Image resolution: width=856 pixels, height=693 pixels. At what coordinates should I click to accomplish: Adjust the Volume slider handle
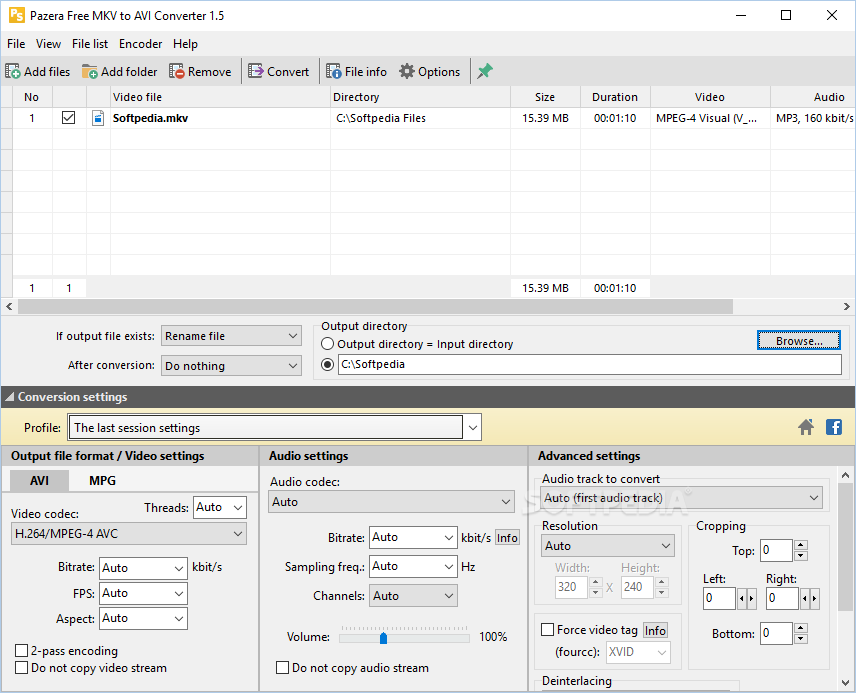(x=383, y=638)
